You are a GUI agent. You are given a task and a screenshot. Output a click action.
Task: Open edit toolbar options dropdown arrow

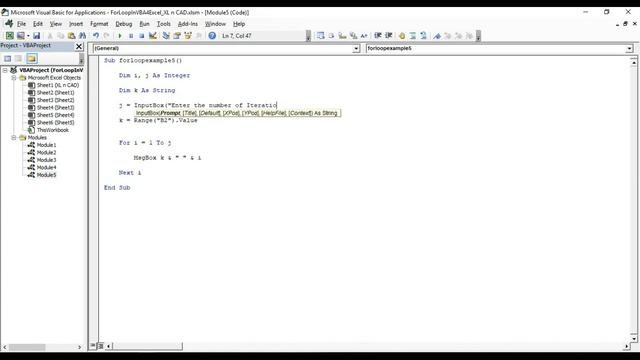[x=478, y=36]
